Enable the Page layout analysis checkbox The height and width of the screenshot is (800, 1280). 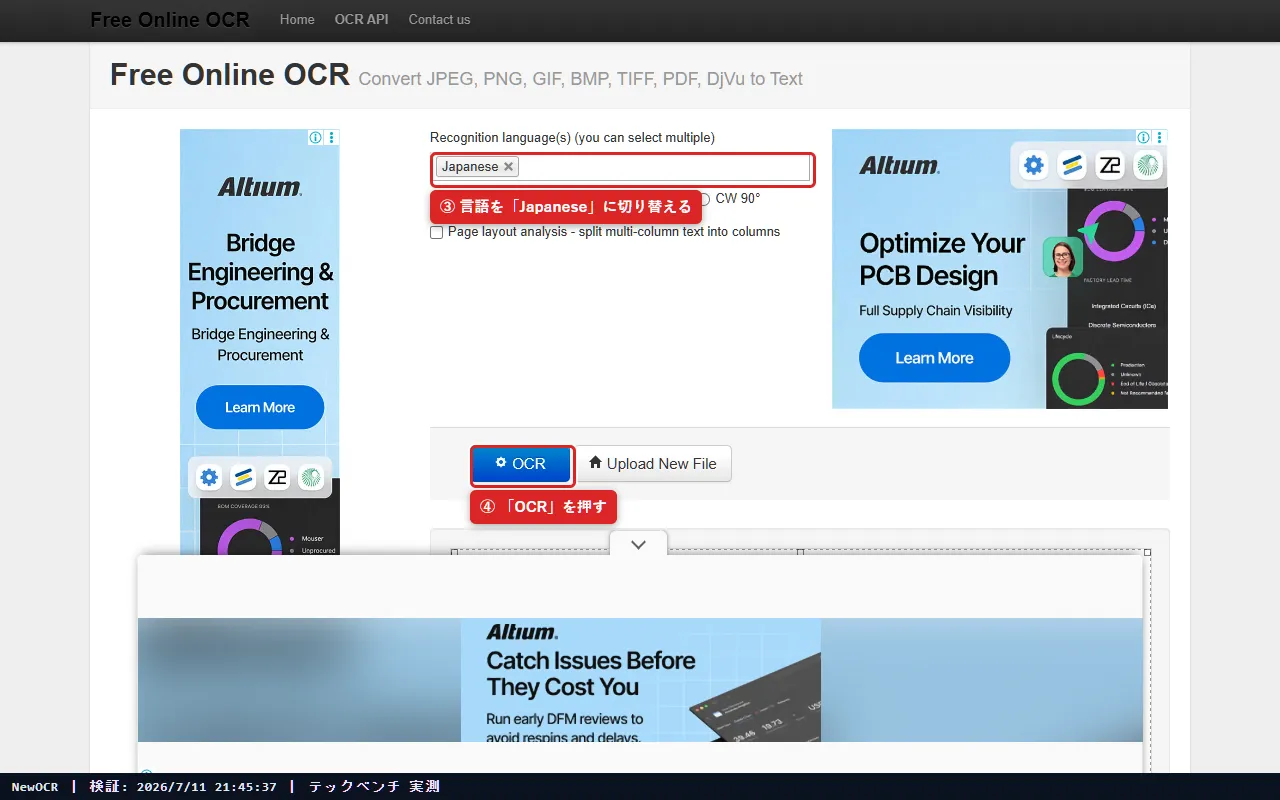[x=436, y=232]
